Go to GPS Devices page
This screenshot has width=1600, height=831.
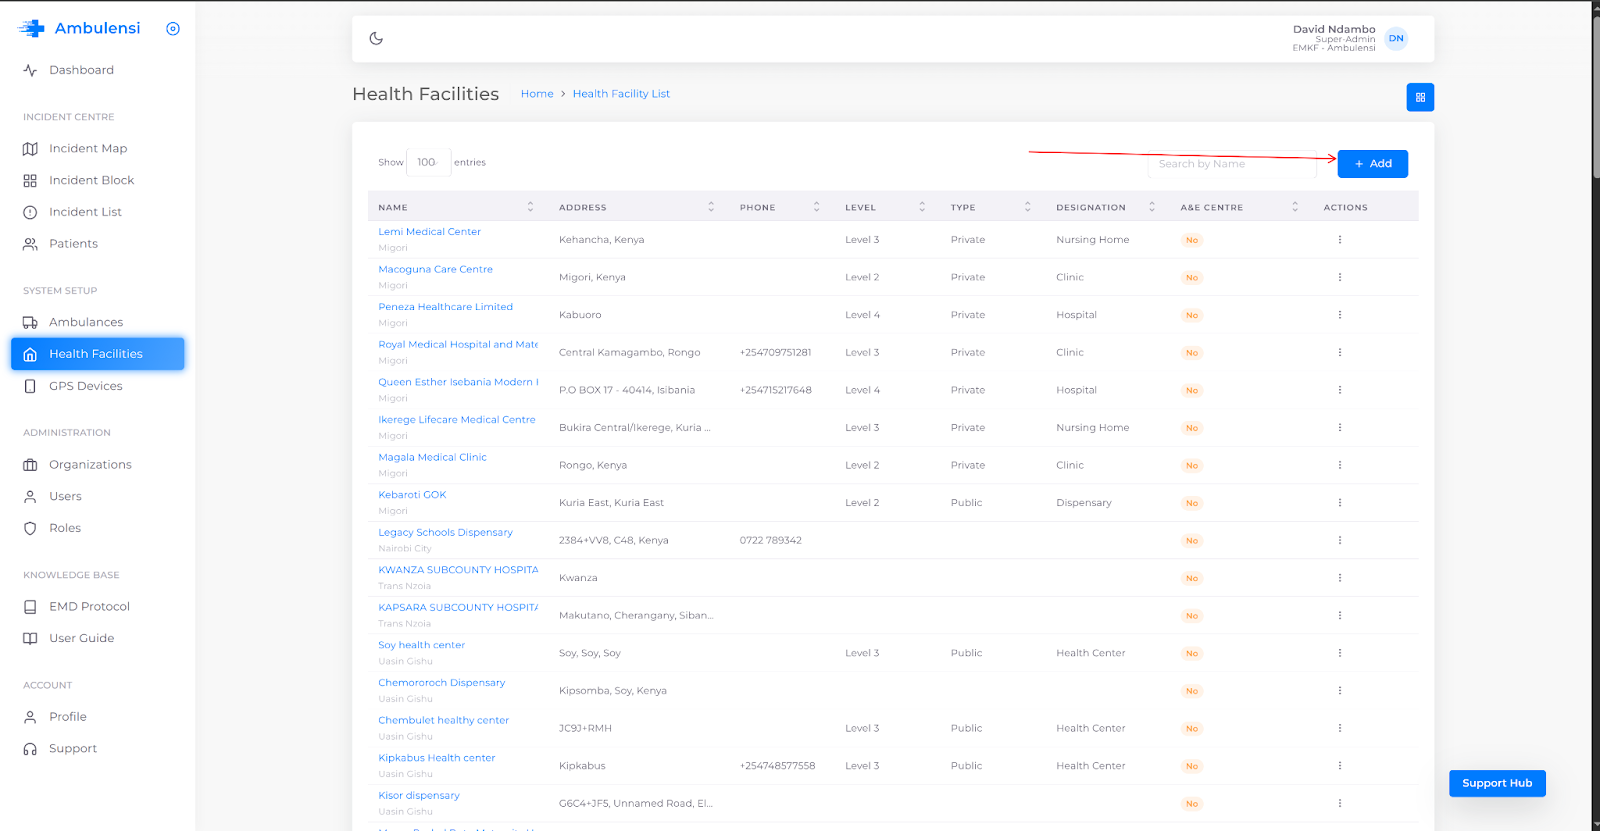86,386
